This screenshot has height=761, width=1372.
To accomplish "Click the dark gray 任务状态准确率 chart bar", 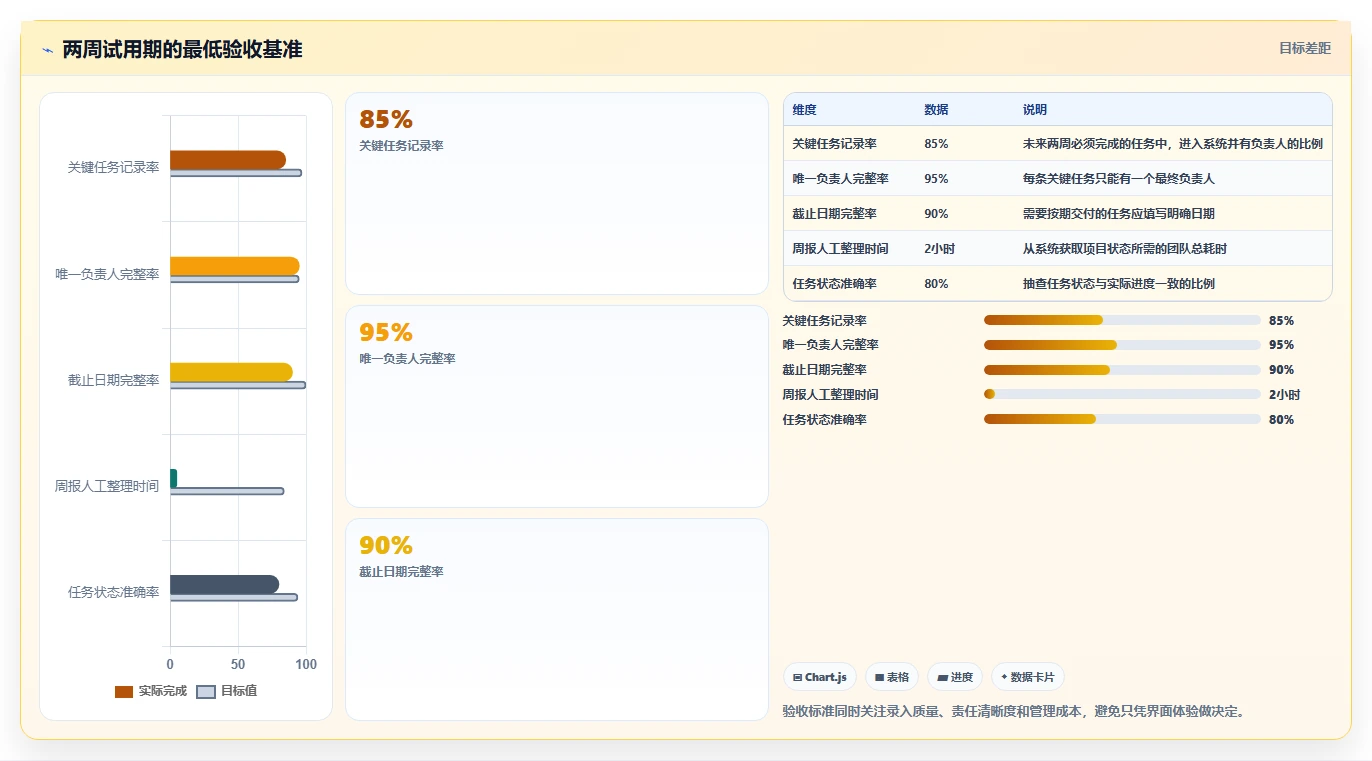I will click(x=224, y=585).
